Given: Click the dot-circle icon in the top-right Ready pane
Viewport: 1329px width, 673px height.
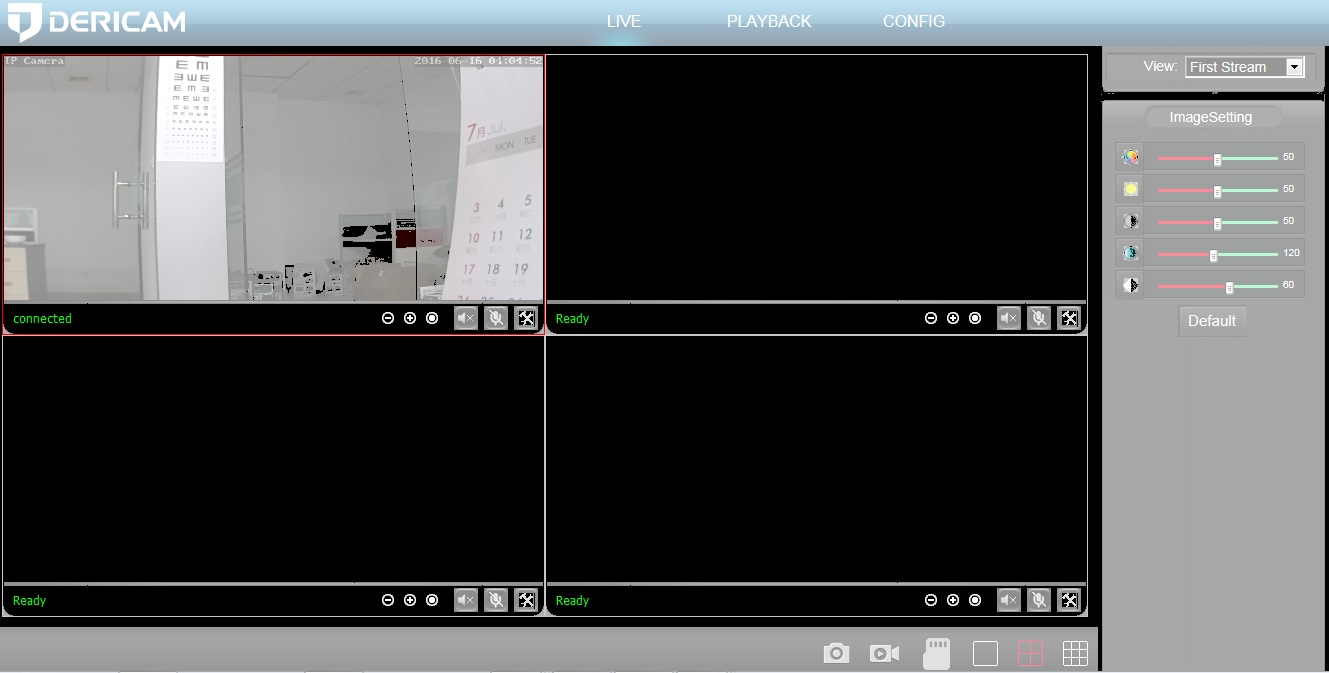Looking at the screenshot, I should 975,318.
